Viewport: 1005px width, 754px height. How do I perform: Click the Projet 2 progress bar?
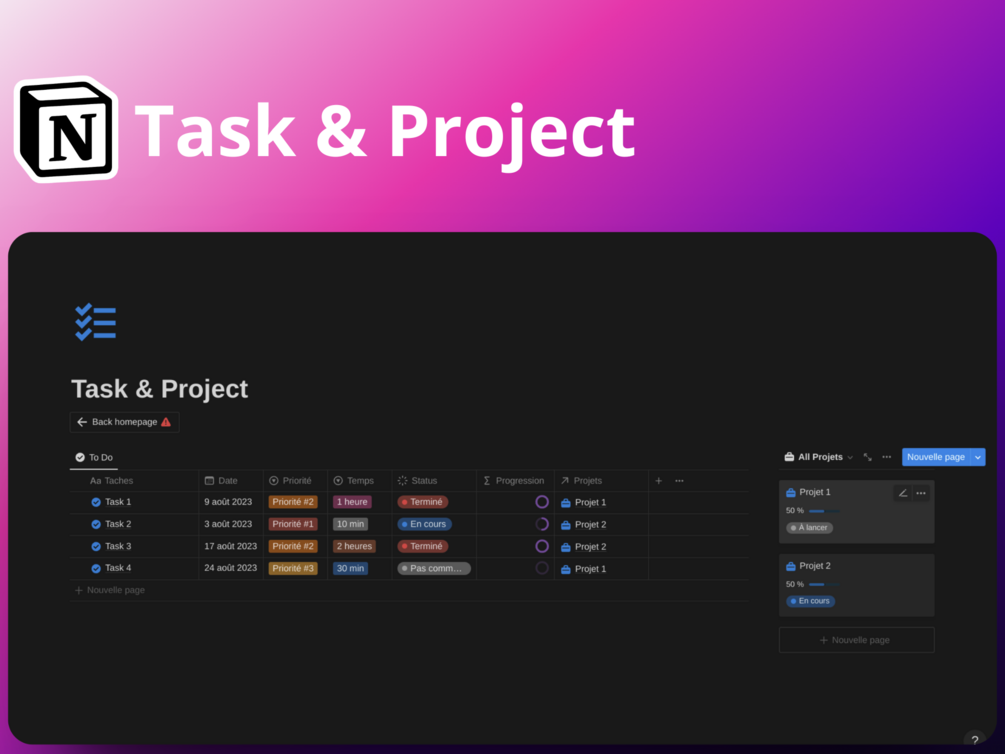tap(824, 585)
